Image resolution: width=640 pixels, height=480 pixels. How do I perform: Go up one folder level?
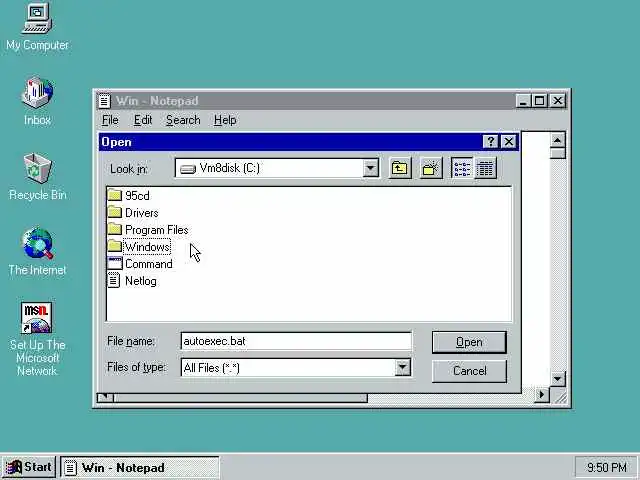[400, 168]
